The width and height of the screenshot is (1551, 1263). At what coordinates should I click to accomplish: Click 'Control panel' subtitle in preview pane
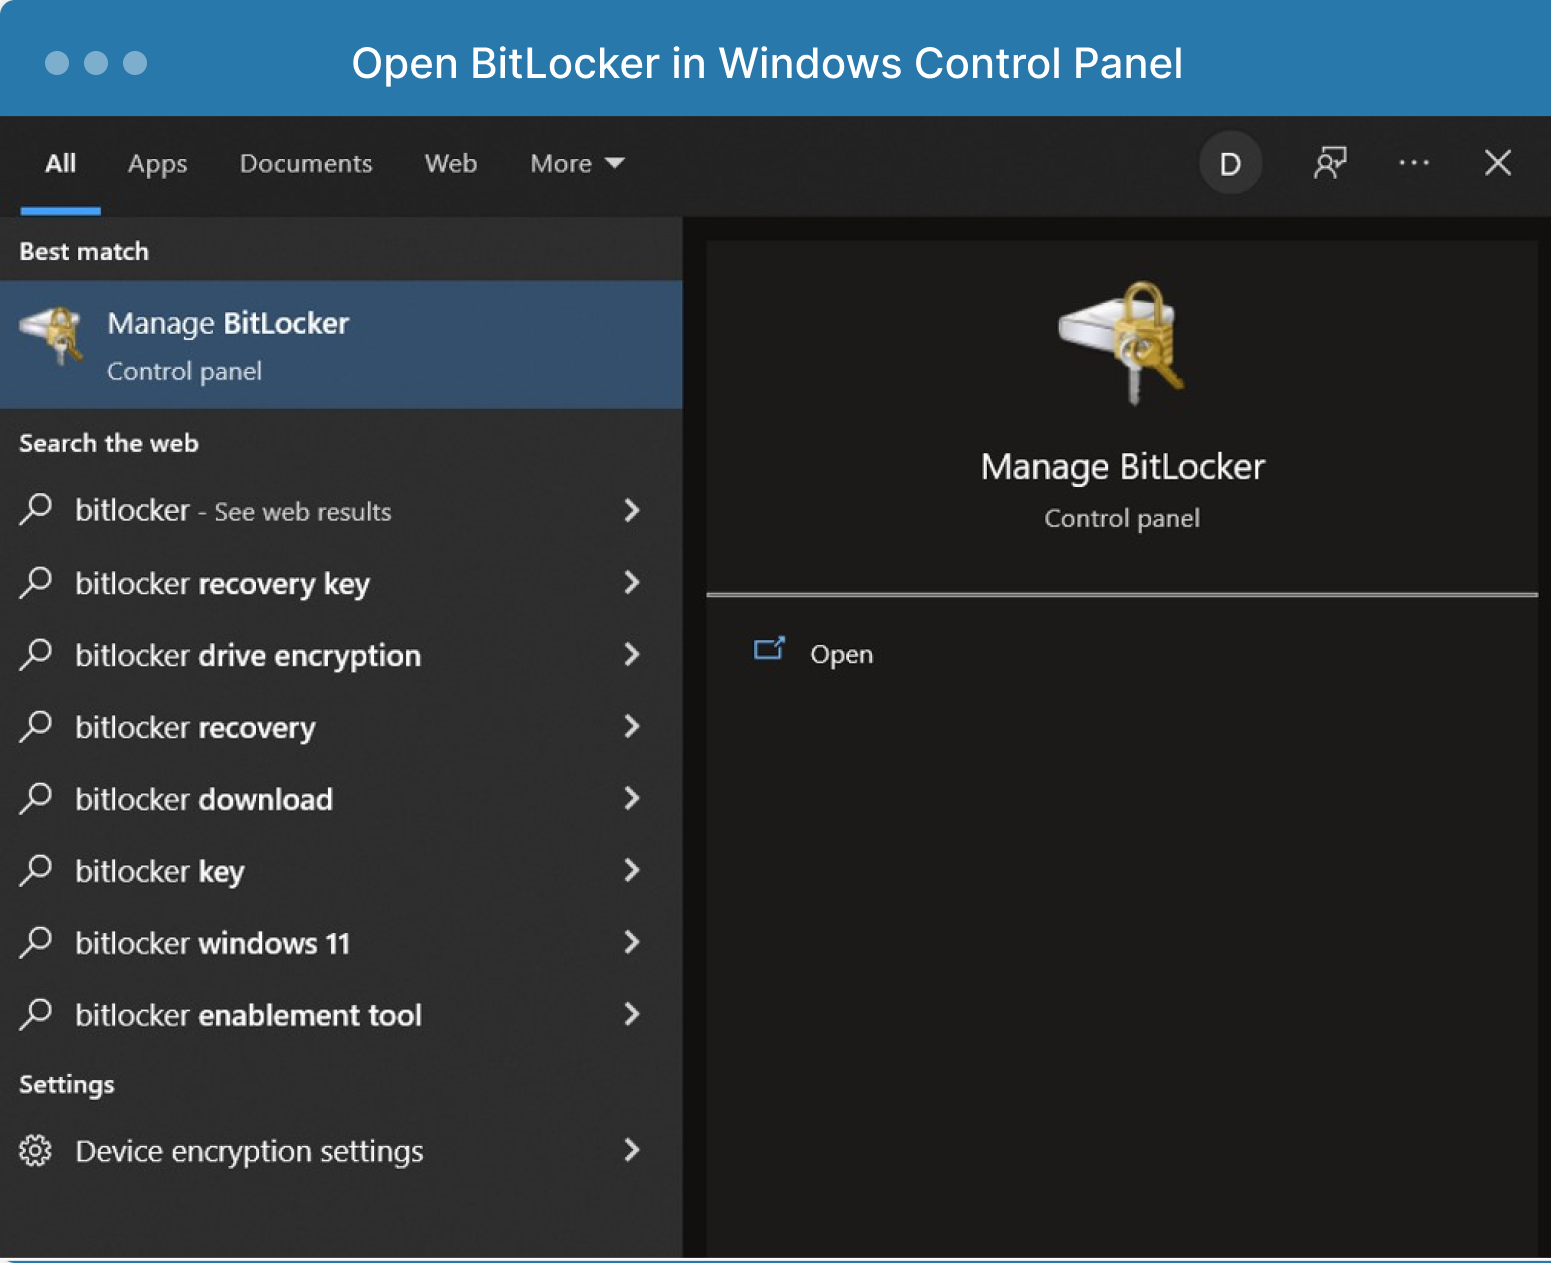tap(1122, 518)
